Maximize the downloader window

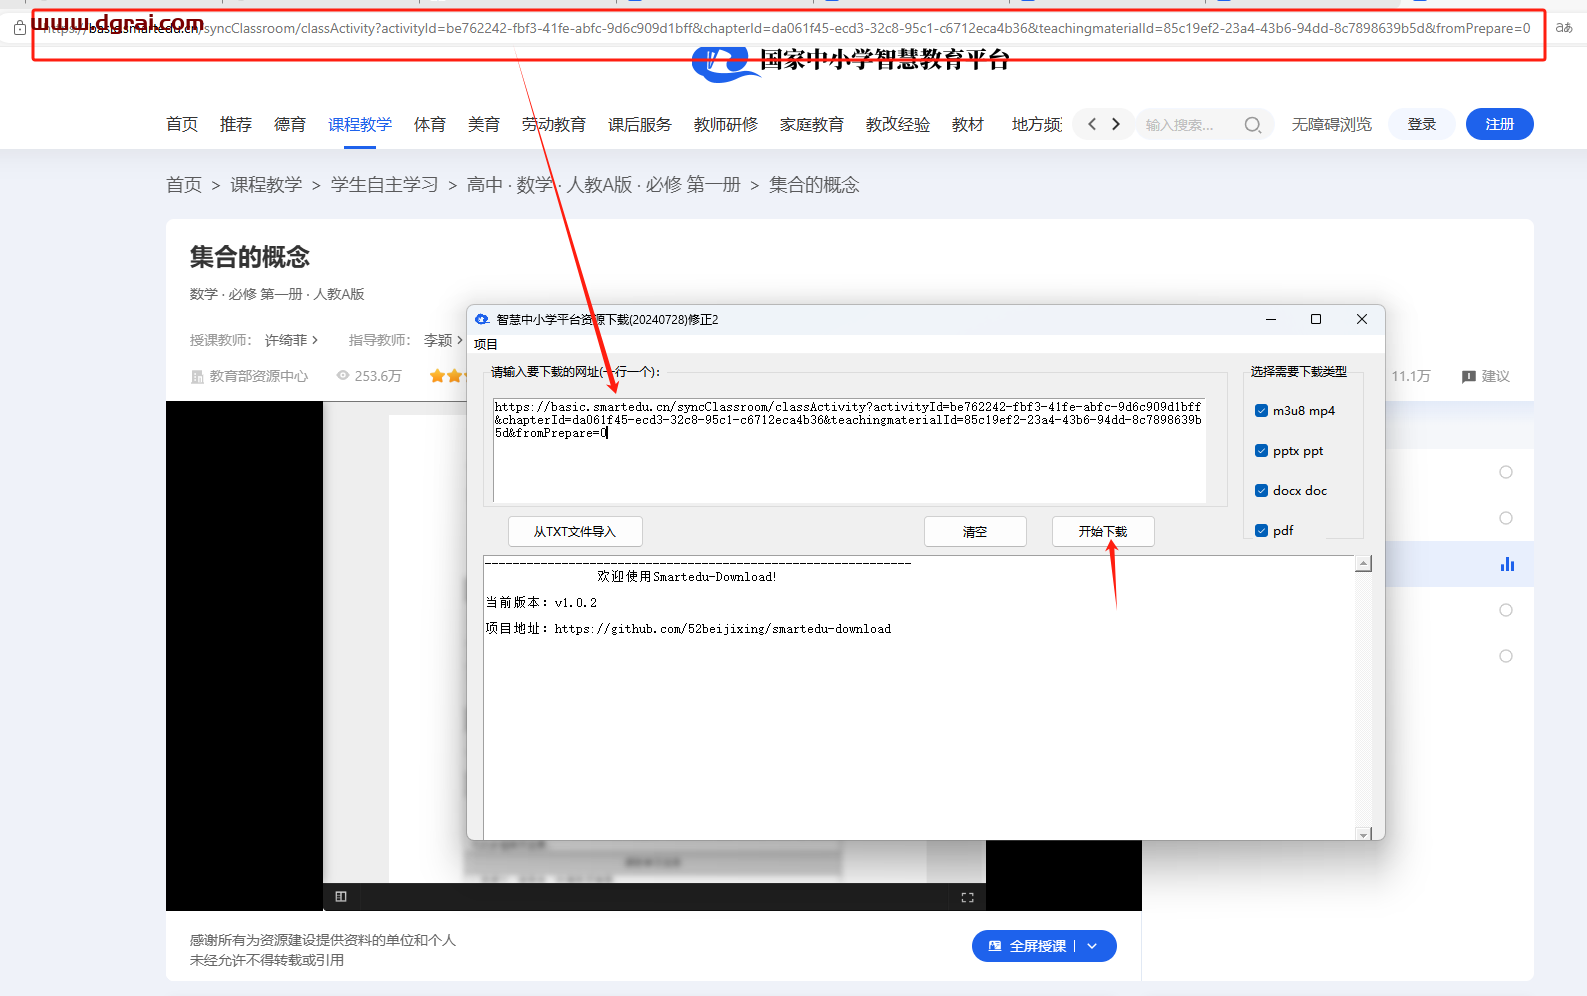tap(1316, 319)
